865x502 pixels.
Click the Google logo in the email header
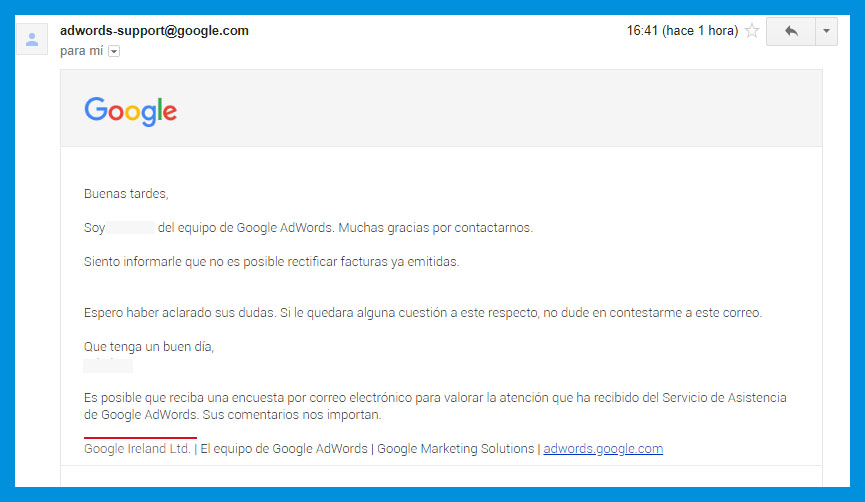coord(130,111)
